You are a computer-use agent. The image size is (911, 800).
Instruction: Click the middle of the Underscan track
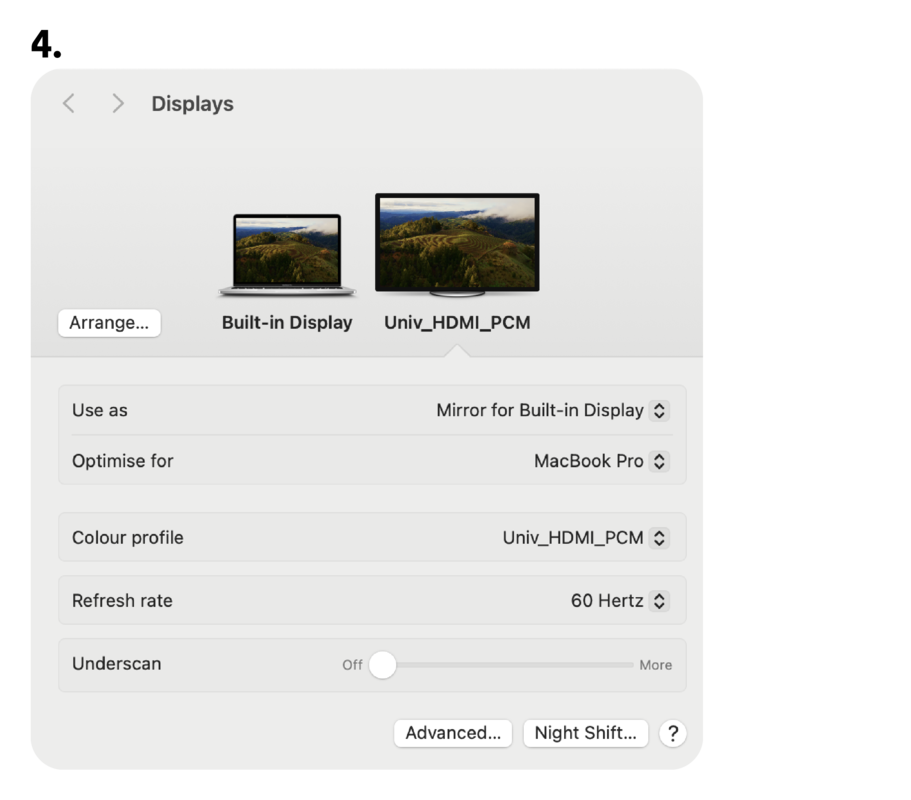[506, 665]
